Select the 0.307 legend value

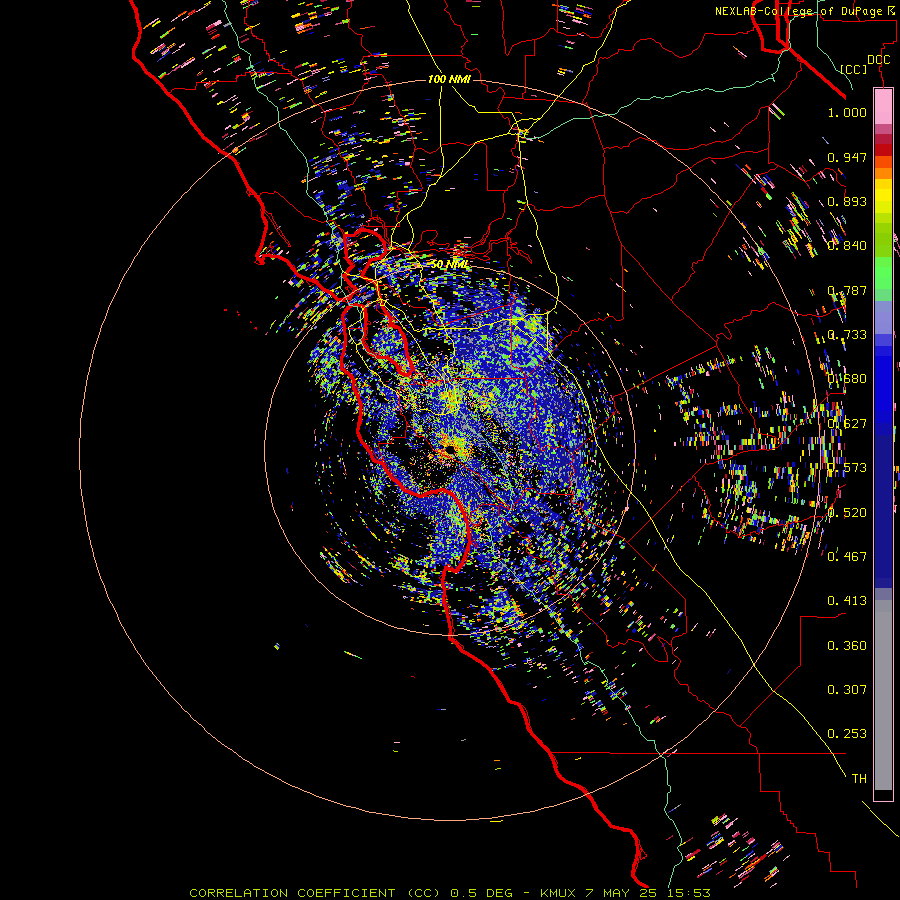click(847, 690)
